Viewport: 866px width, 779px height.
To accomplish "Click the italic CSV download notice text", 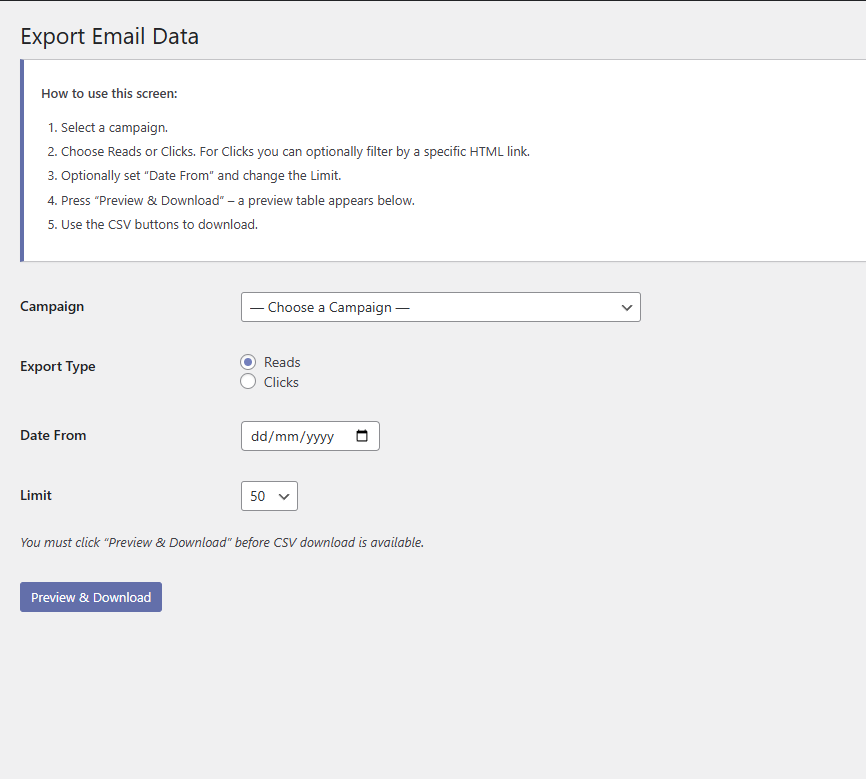I will point(222,542).
